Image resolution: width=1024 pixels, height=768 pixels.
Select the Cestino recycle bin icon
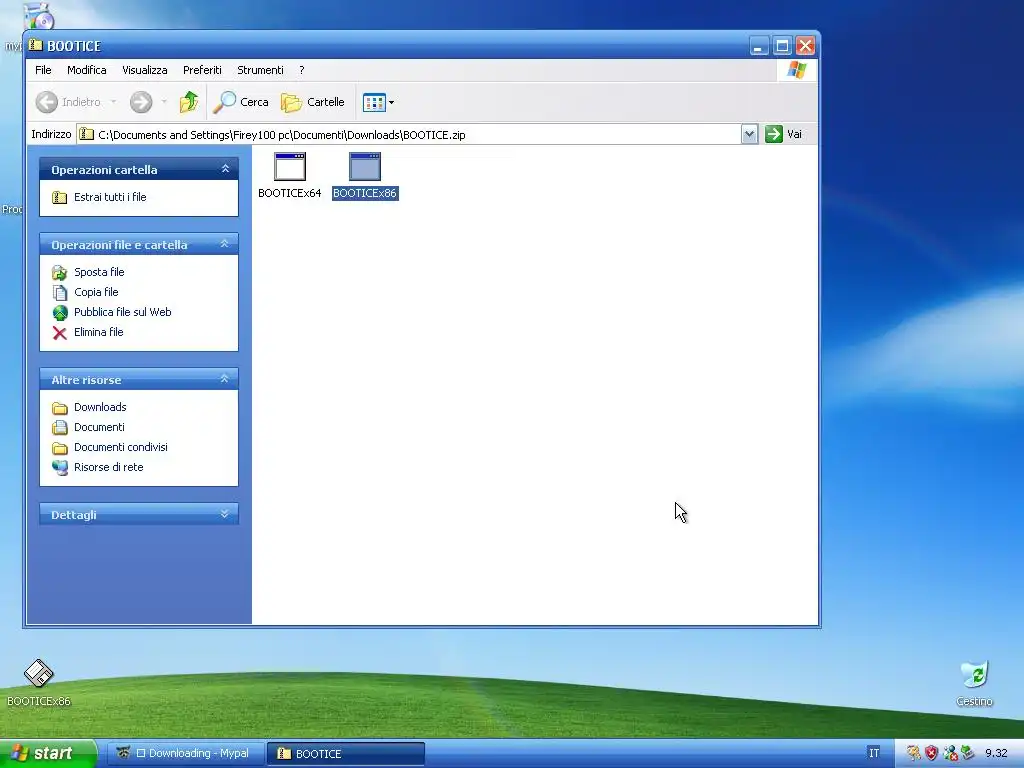(x=974, y=684)
